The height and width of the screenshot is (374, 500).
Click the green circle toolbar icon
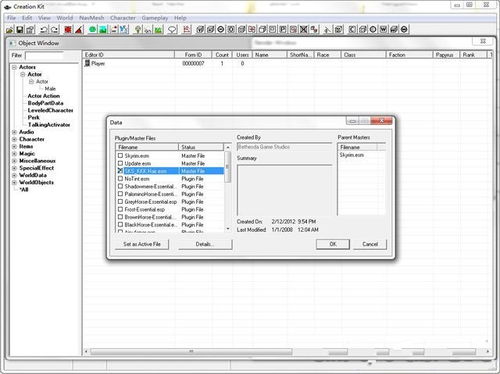pos(92,30)
